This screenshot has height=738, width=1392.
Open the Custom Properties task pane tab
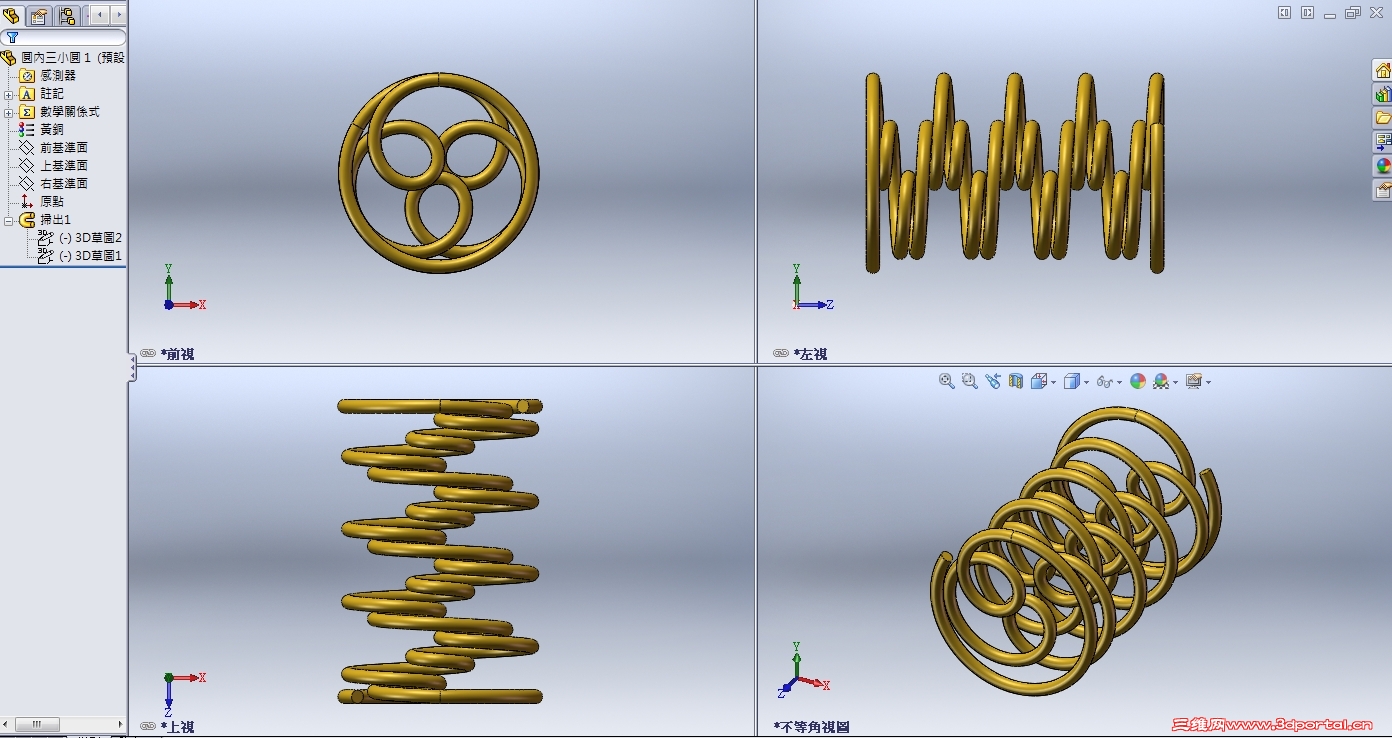click(x=1383, y=190)
